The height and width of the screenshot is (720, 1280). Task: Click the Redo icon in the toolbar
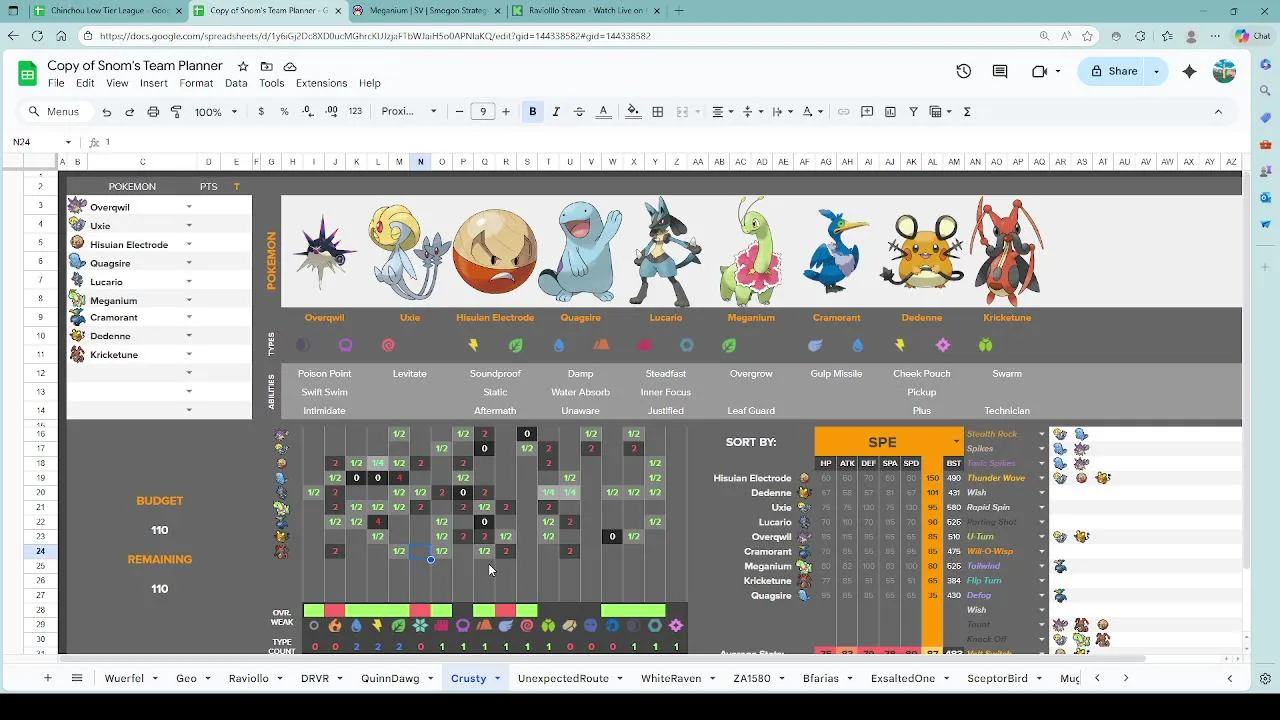tap(129, 112)
